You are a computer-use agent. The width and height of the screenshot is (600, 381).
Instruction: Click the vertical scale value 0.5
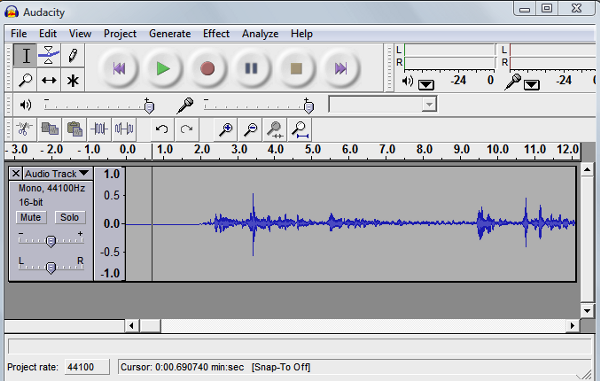pyautogui.click(x=112, y=195)
